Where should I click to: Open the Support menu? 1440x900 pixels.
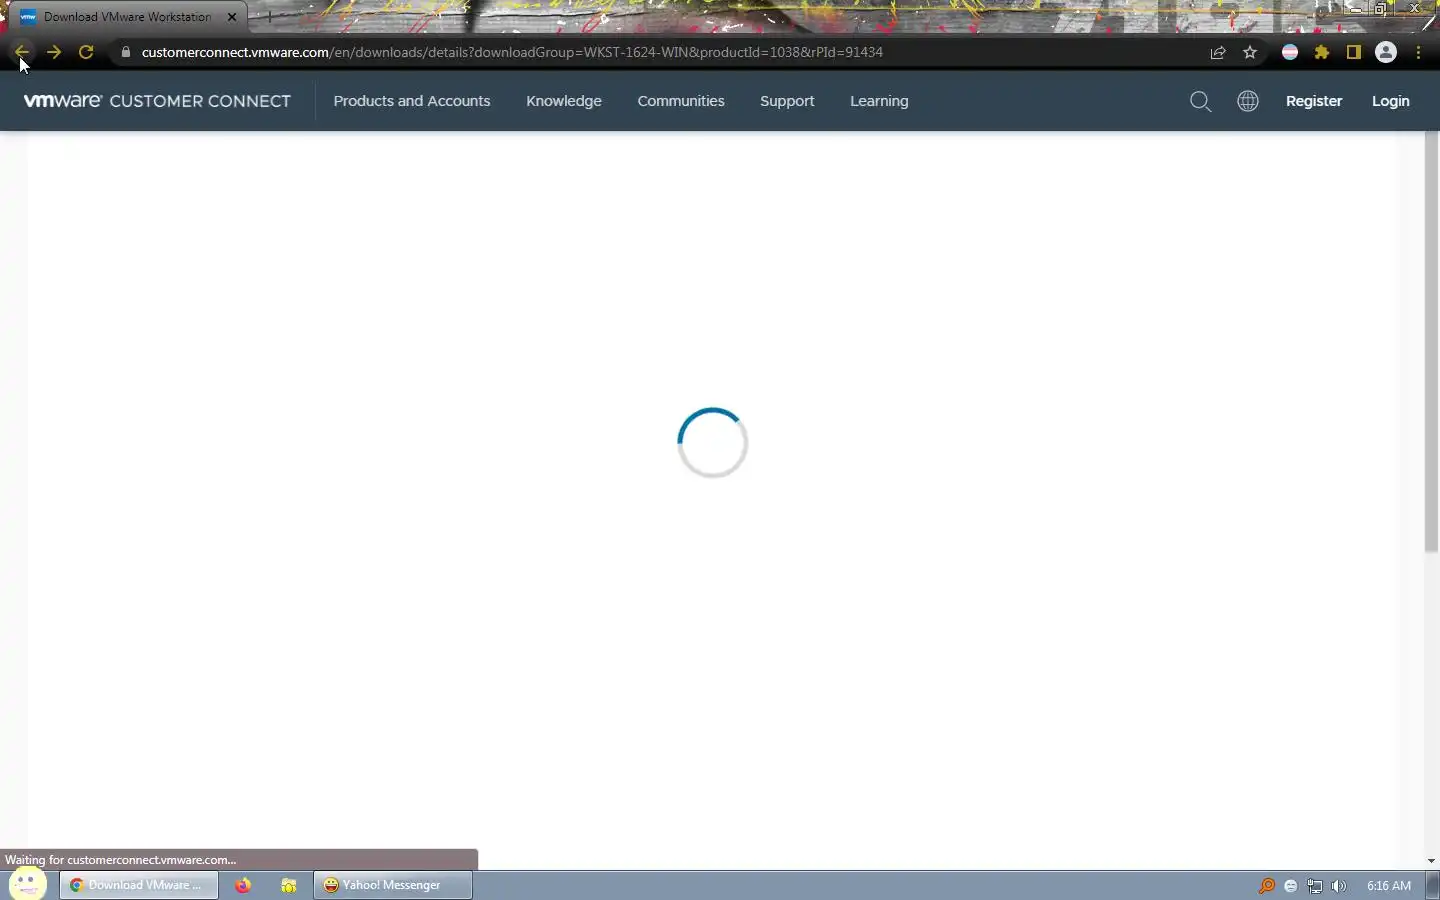787,101
